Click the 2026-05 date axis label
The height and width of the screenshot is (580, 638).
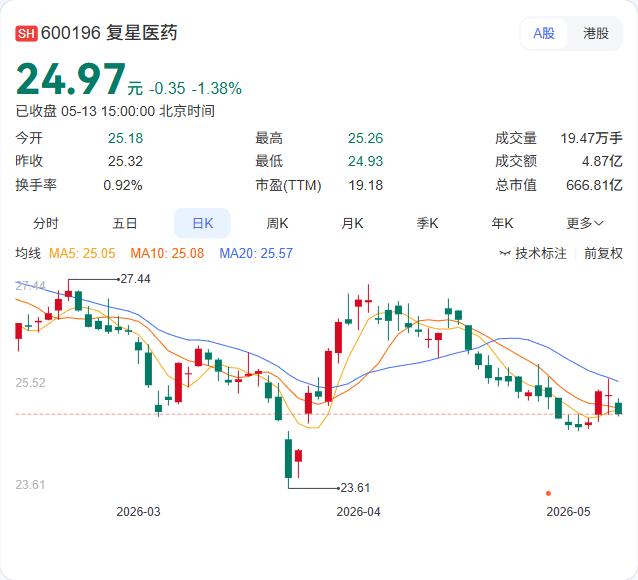(x=568, y=512)
